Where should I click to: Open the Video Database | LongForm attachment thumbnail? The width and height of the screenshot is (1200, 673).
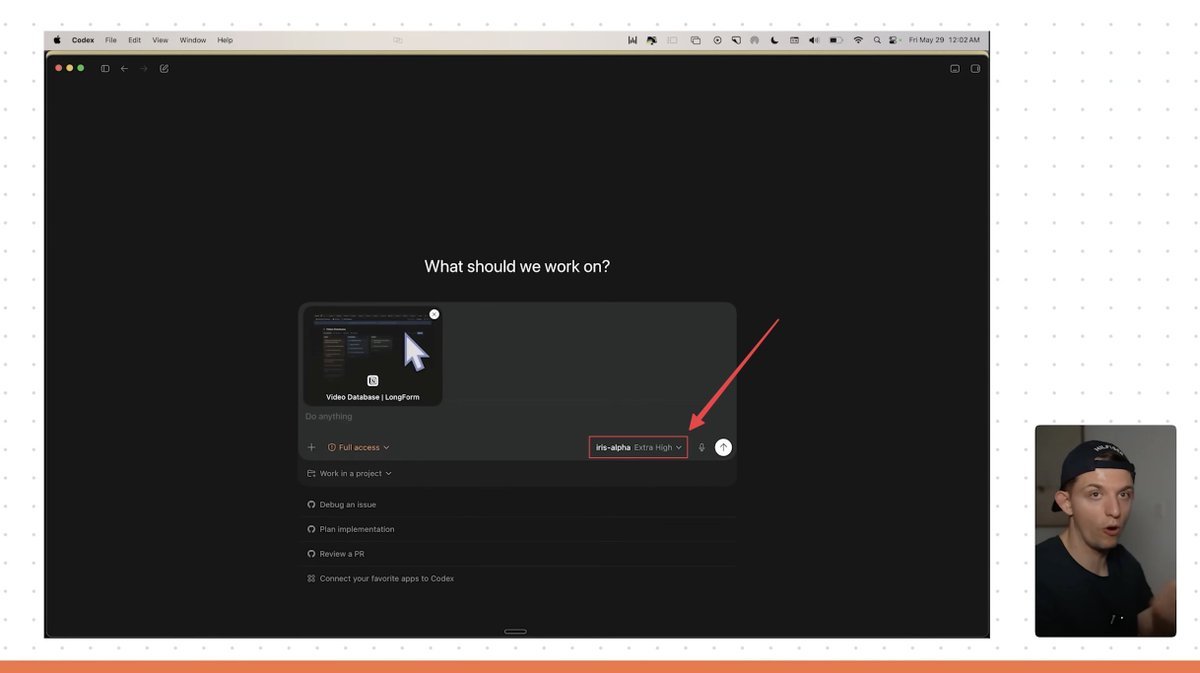[x=372, y=356]
